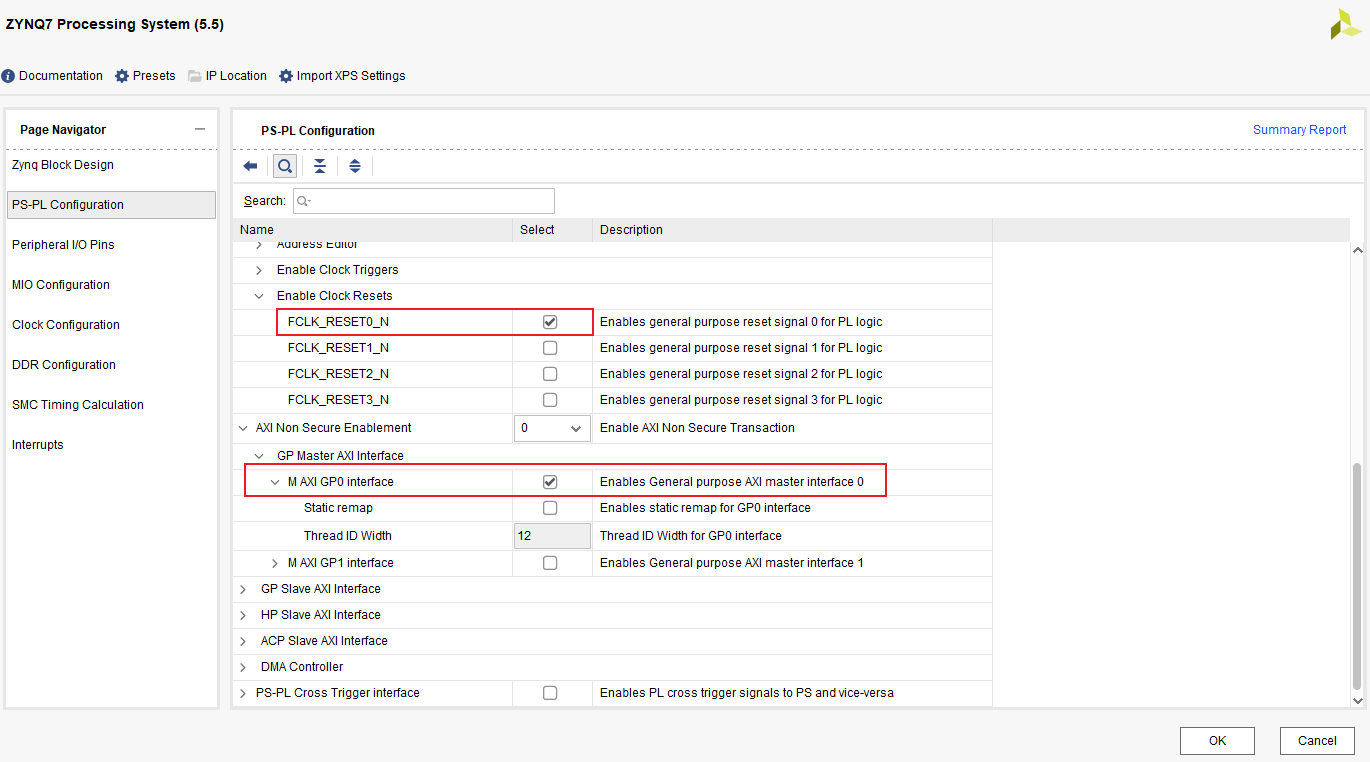The image size is (1370, 762).
Task: Click the Select column header
Action: [x=552, y=230]
